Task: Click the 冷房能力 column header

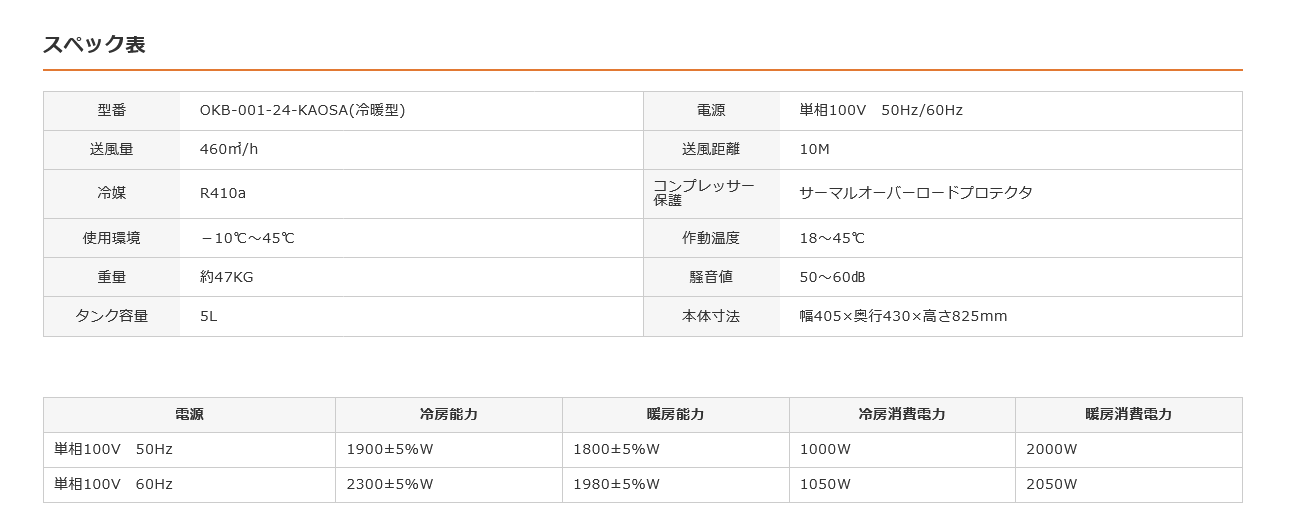Action: click(x=448, y=414)
